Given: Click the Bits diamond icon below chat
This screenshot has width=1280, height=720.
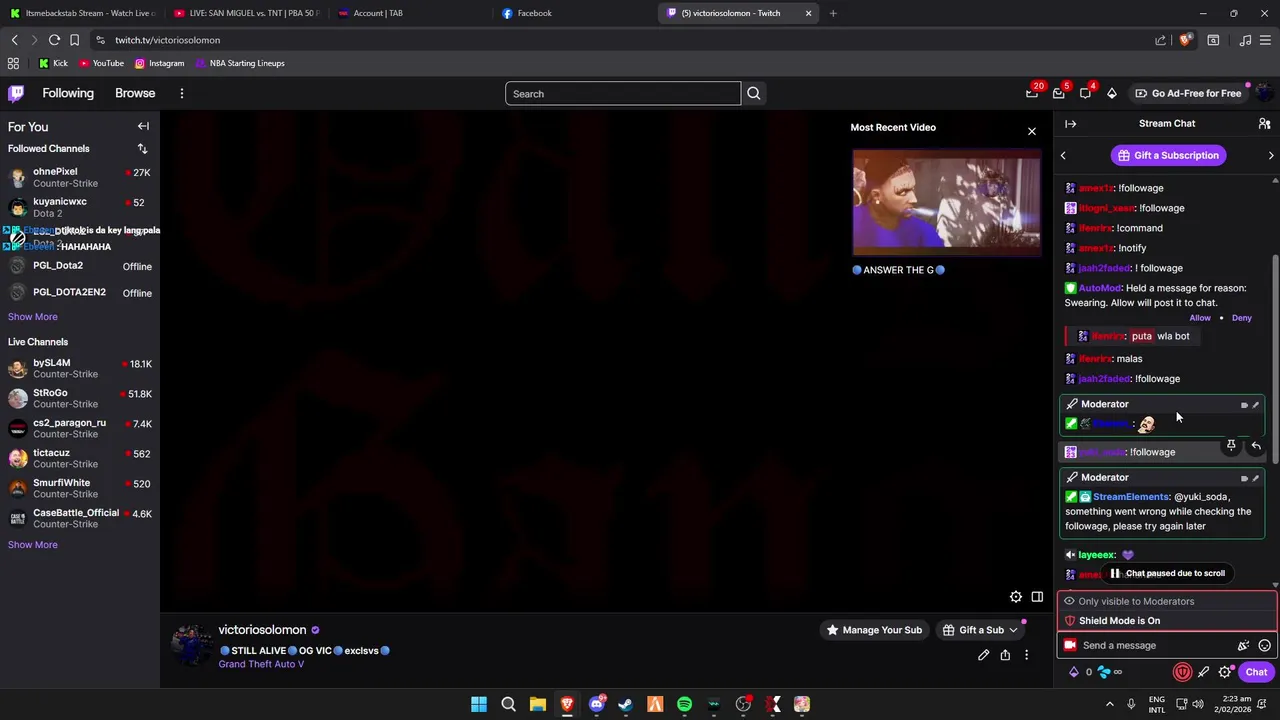Looking at the screenshot, I should (x=1074, y=672).
